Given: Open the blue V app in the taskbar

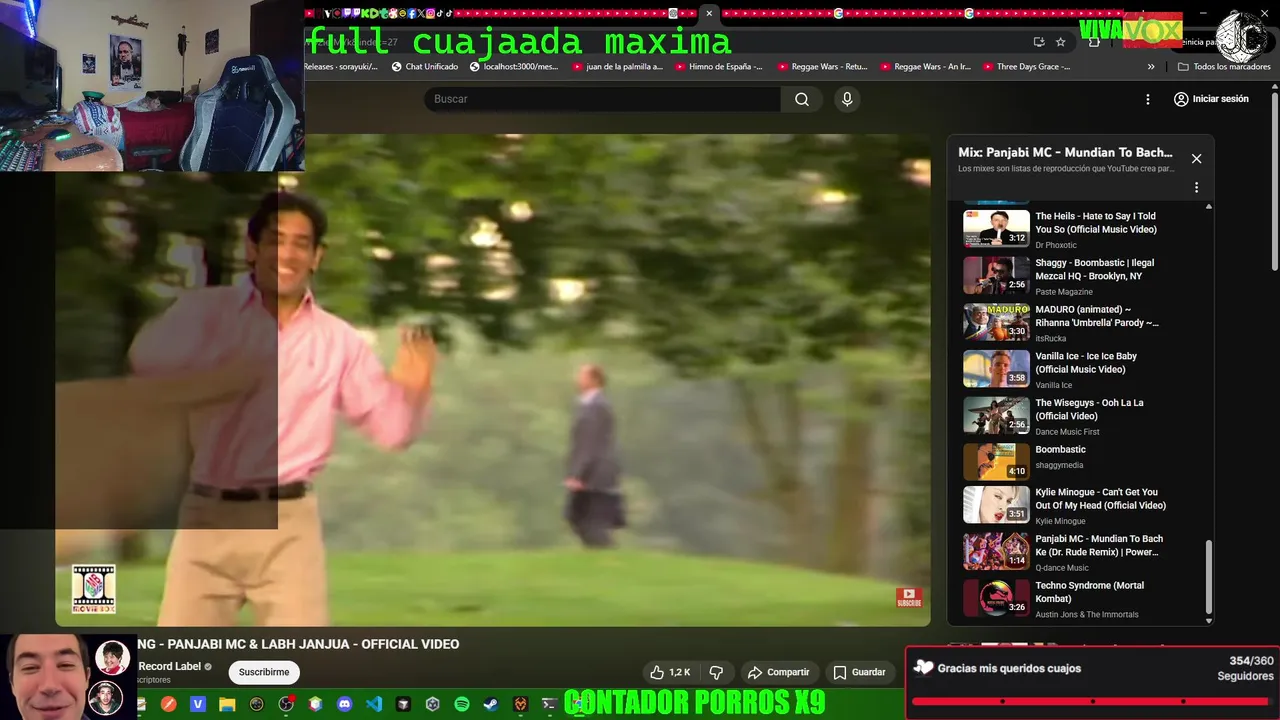Looking at the screenshot, I should tap(198, 704).
